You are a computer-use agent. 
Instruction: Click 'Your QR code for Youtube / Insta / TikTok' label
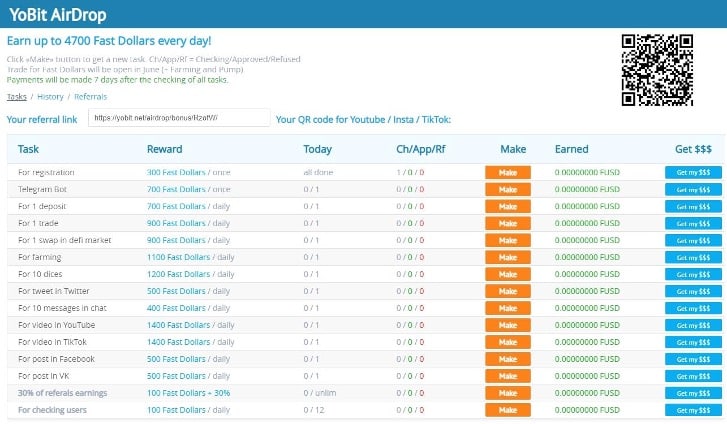pyautogui.click(x=363, y=120)
